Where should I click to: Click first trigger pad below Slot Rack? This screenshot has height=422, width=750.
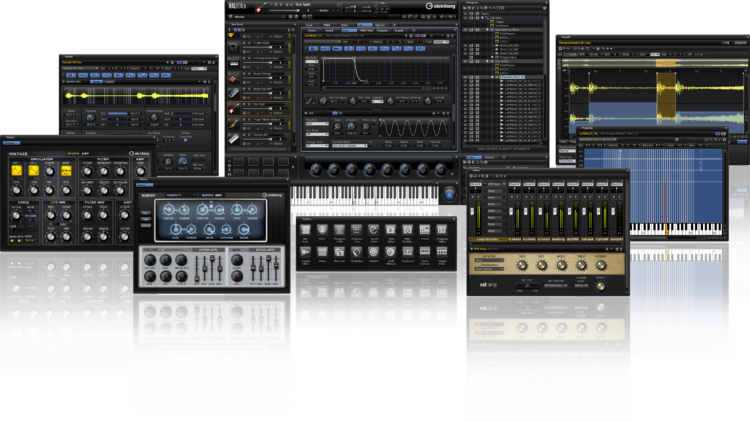239,161
